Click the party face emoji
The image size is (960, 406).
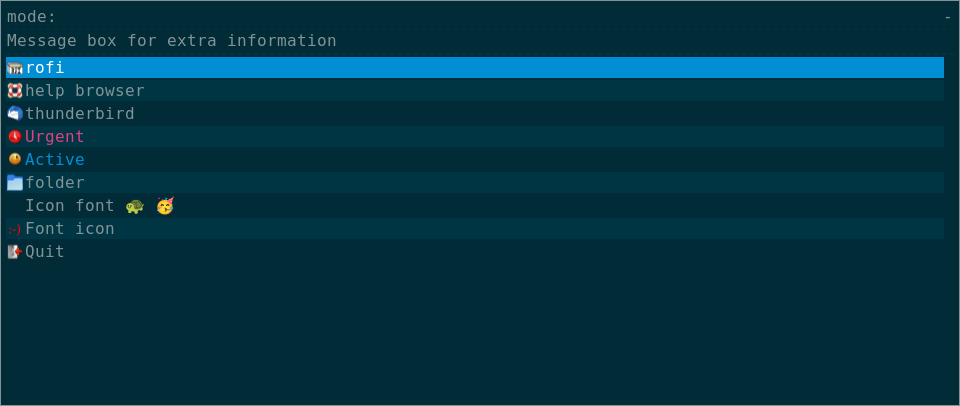(x=165, y=206)
